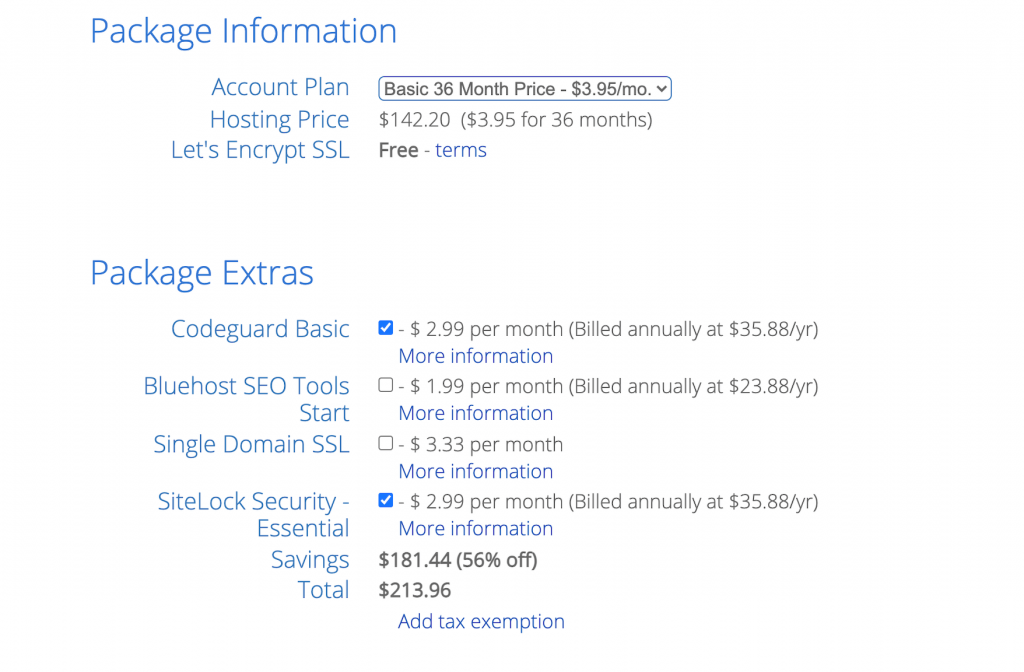The image size is (1024, 672).
Task: Uncheck SiteLock Security Essential checkbox
Action: 385,500
